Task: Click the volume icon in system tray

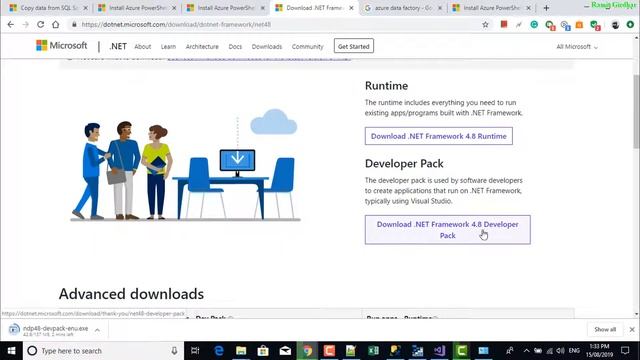Action: pos(560,351)
